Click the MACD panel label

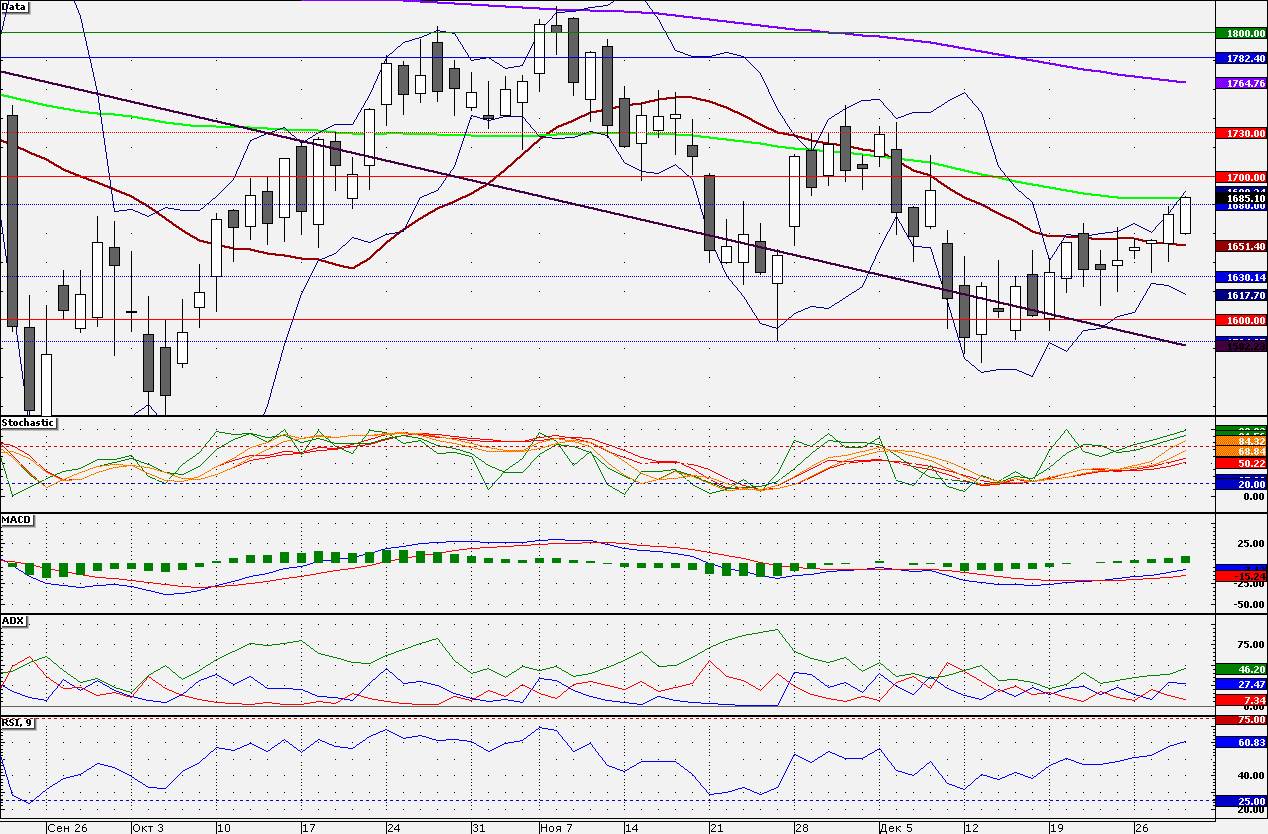click(15, 520)
